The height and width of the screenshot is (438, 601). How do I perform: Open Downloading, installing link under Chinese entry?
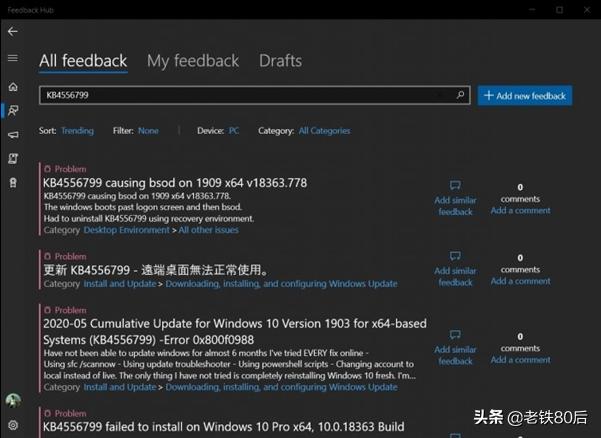click(281, 284)
